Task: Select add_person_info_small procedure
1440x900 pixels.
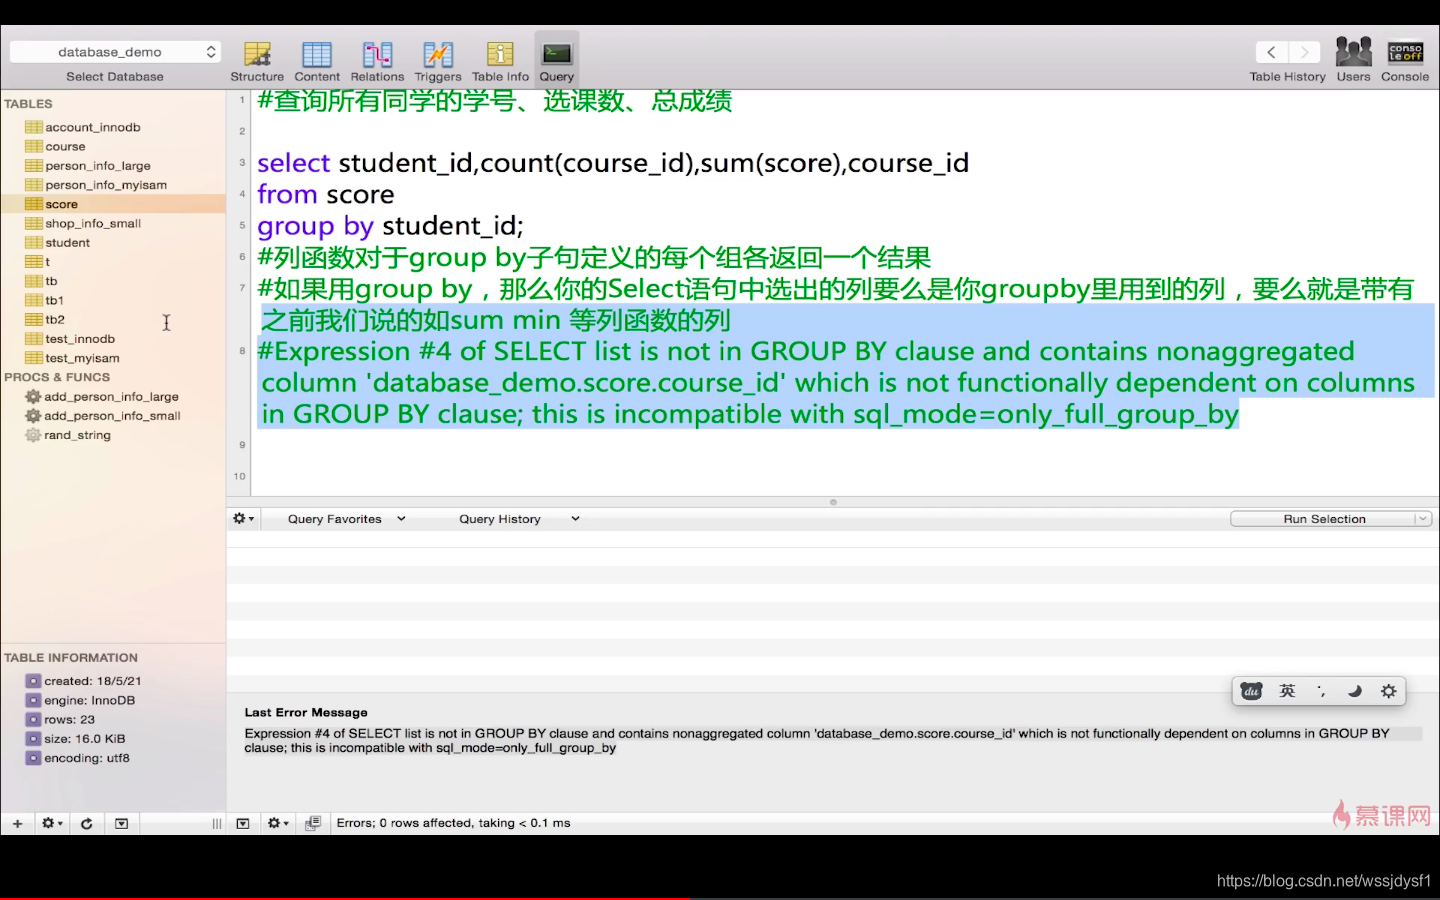Action: (113, 416)
